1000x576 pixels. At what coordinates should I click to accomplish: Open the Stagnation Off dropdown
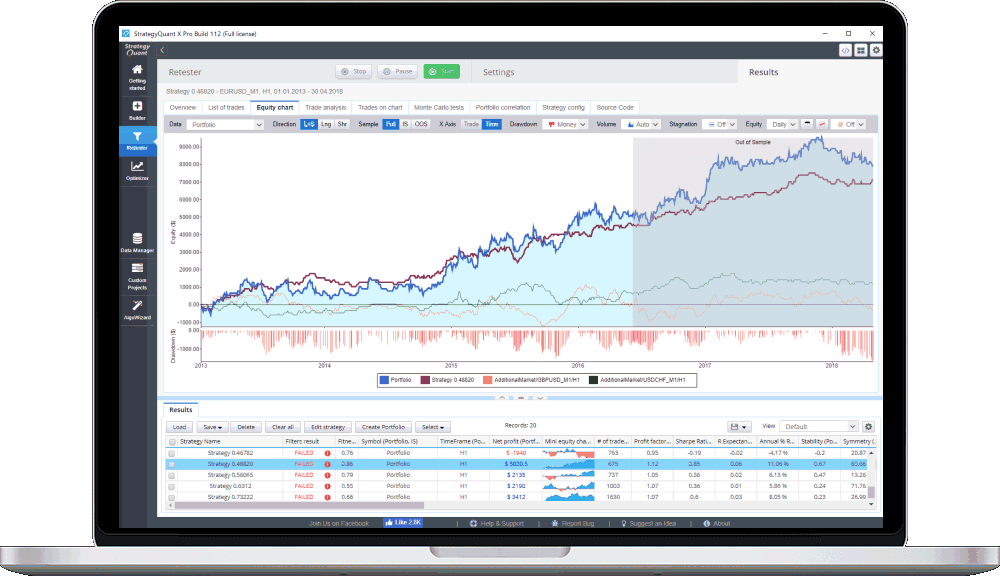tap(719, 124)
